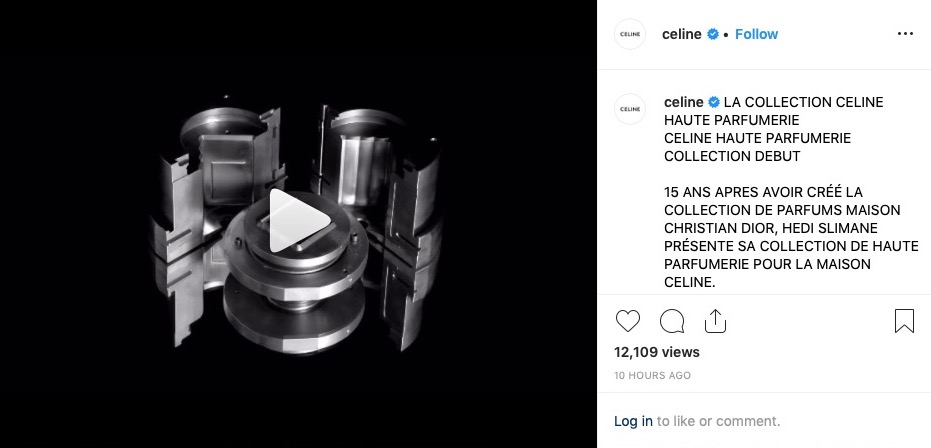Open the Celine profile picture in the post header
This screenshot has height=448, width=931.
tap(630, 34)
